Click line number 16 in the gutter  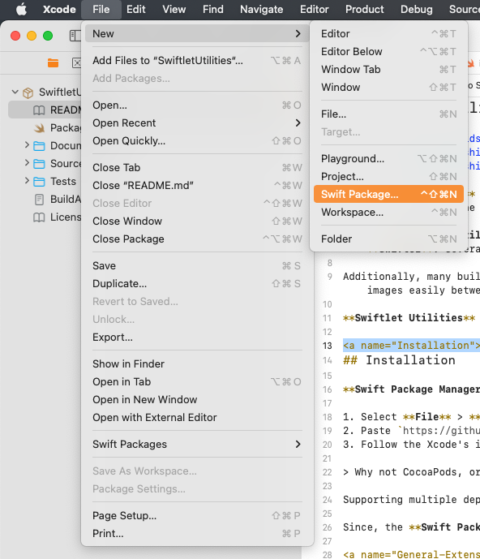coord(327,390)
